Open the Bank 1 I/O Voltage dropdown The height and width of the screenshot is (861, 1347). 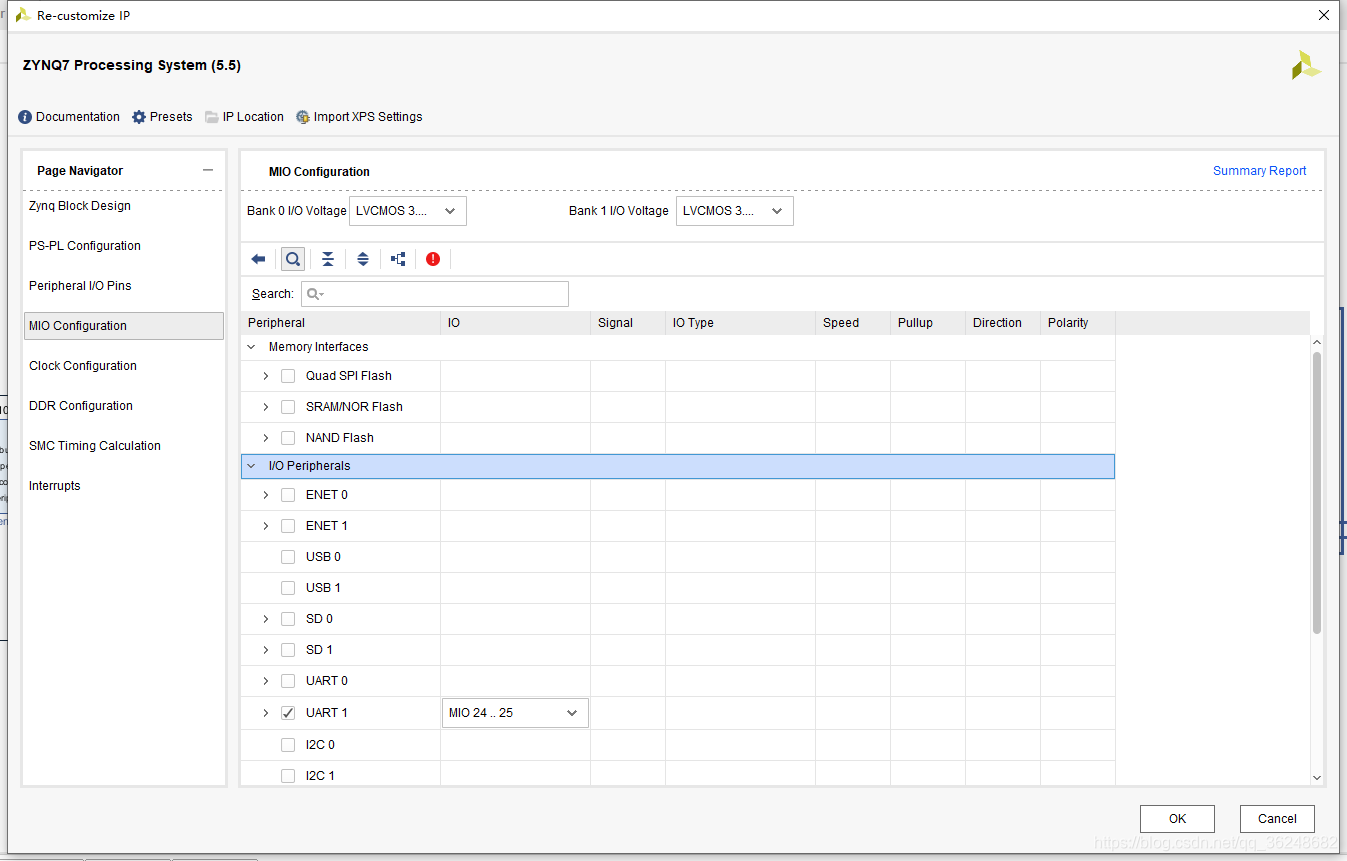click(x=735, y=211)
